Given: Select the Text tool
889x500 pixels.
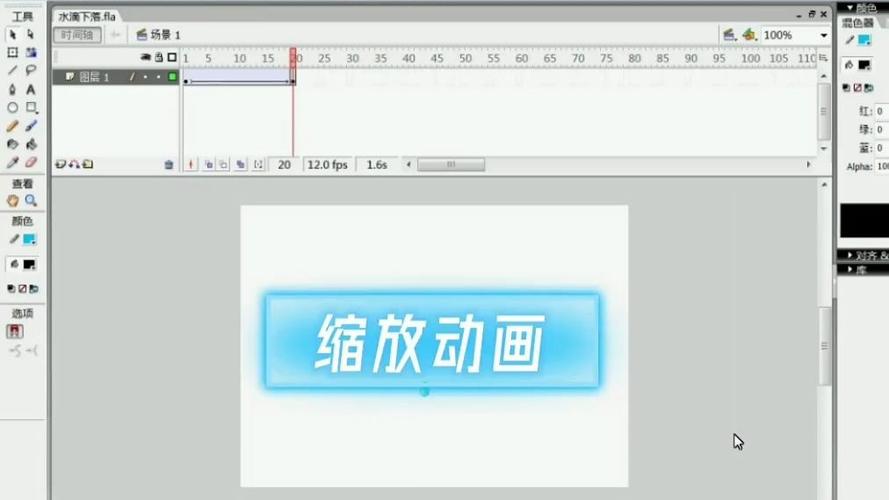Looking at the screenshot, I should (x=31, y=89).
